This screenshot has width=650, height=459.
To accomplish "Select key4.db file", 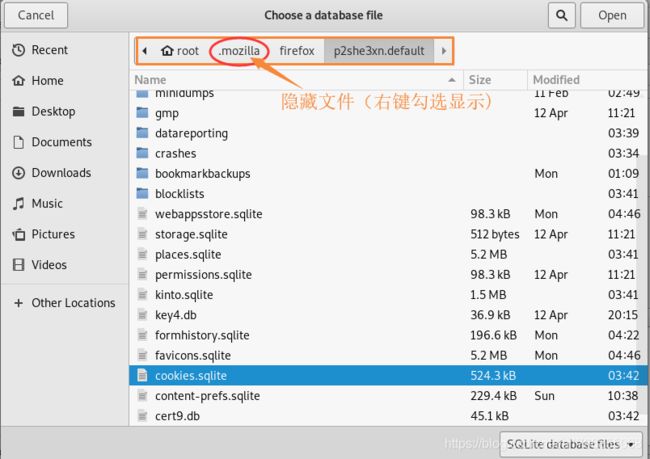I will tap(386, 315).
